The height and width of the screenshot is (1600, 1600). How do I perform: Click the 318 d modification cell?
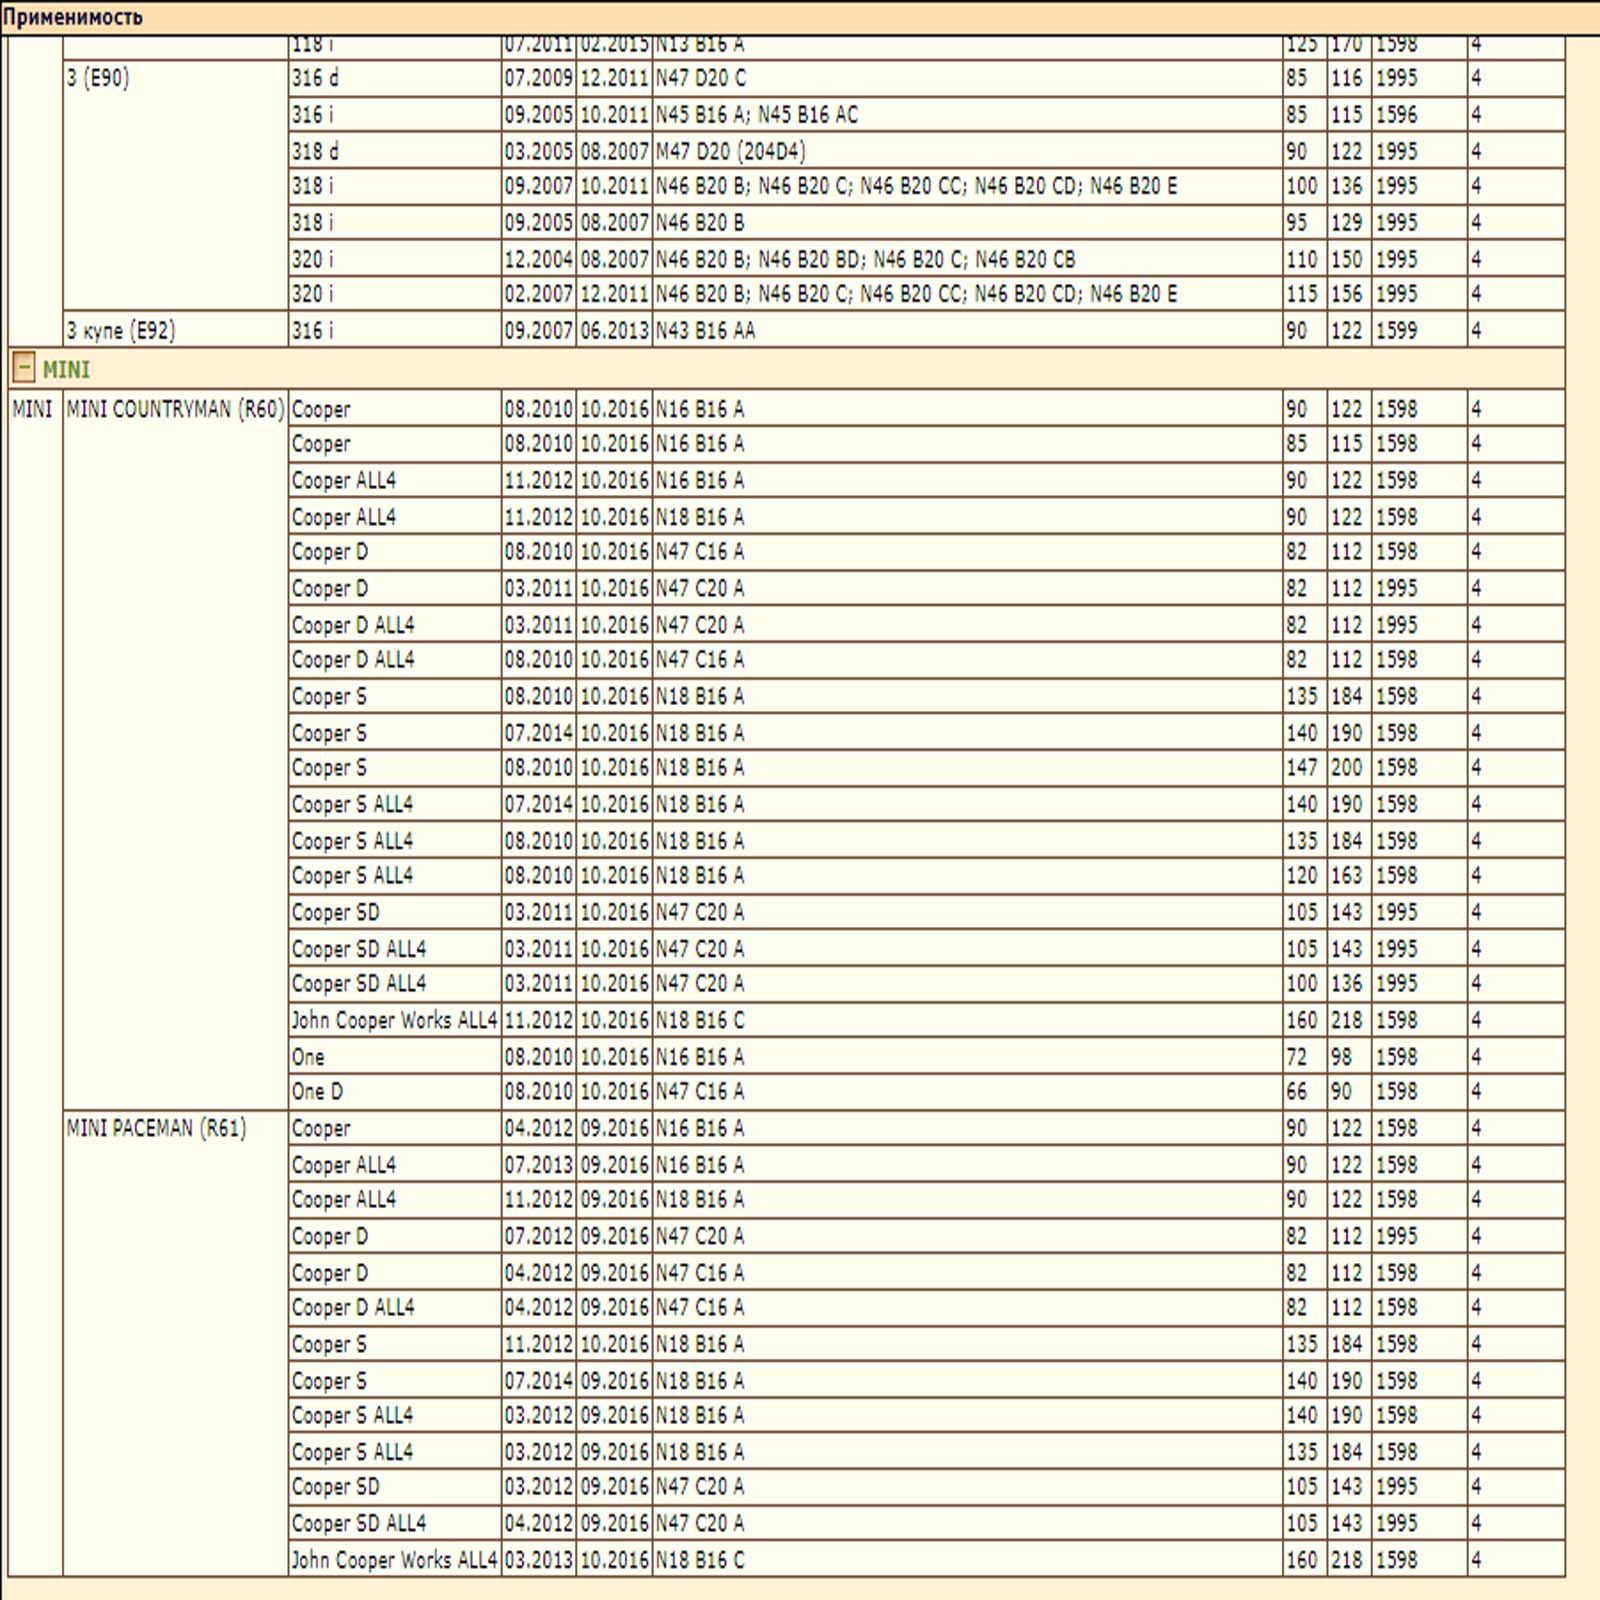[316, 151]
